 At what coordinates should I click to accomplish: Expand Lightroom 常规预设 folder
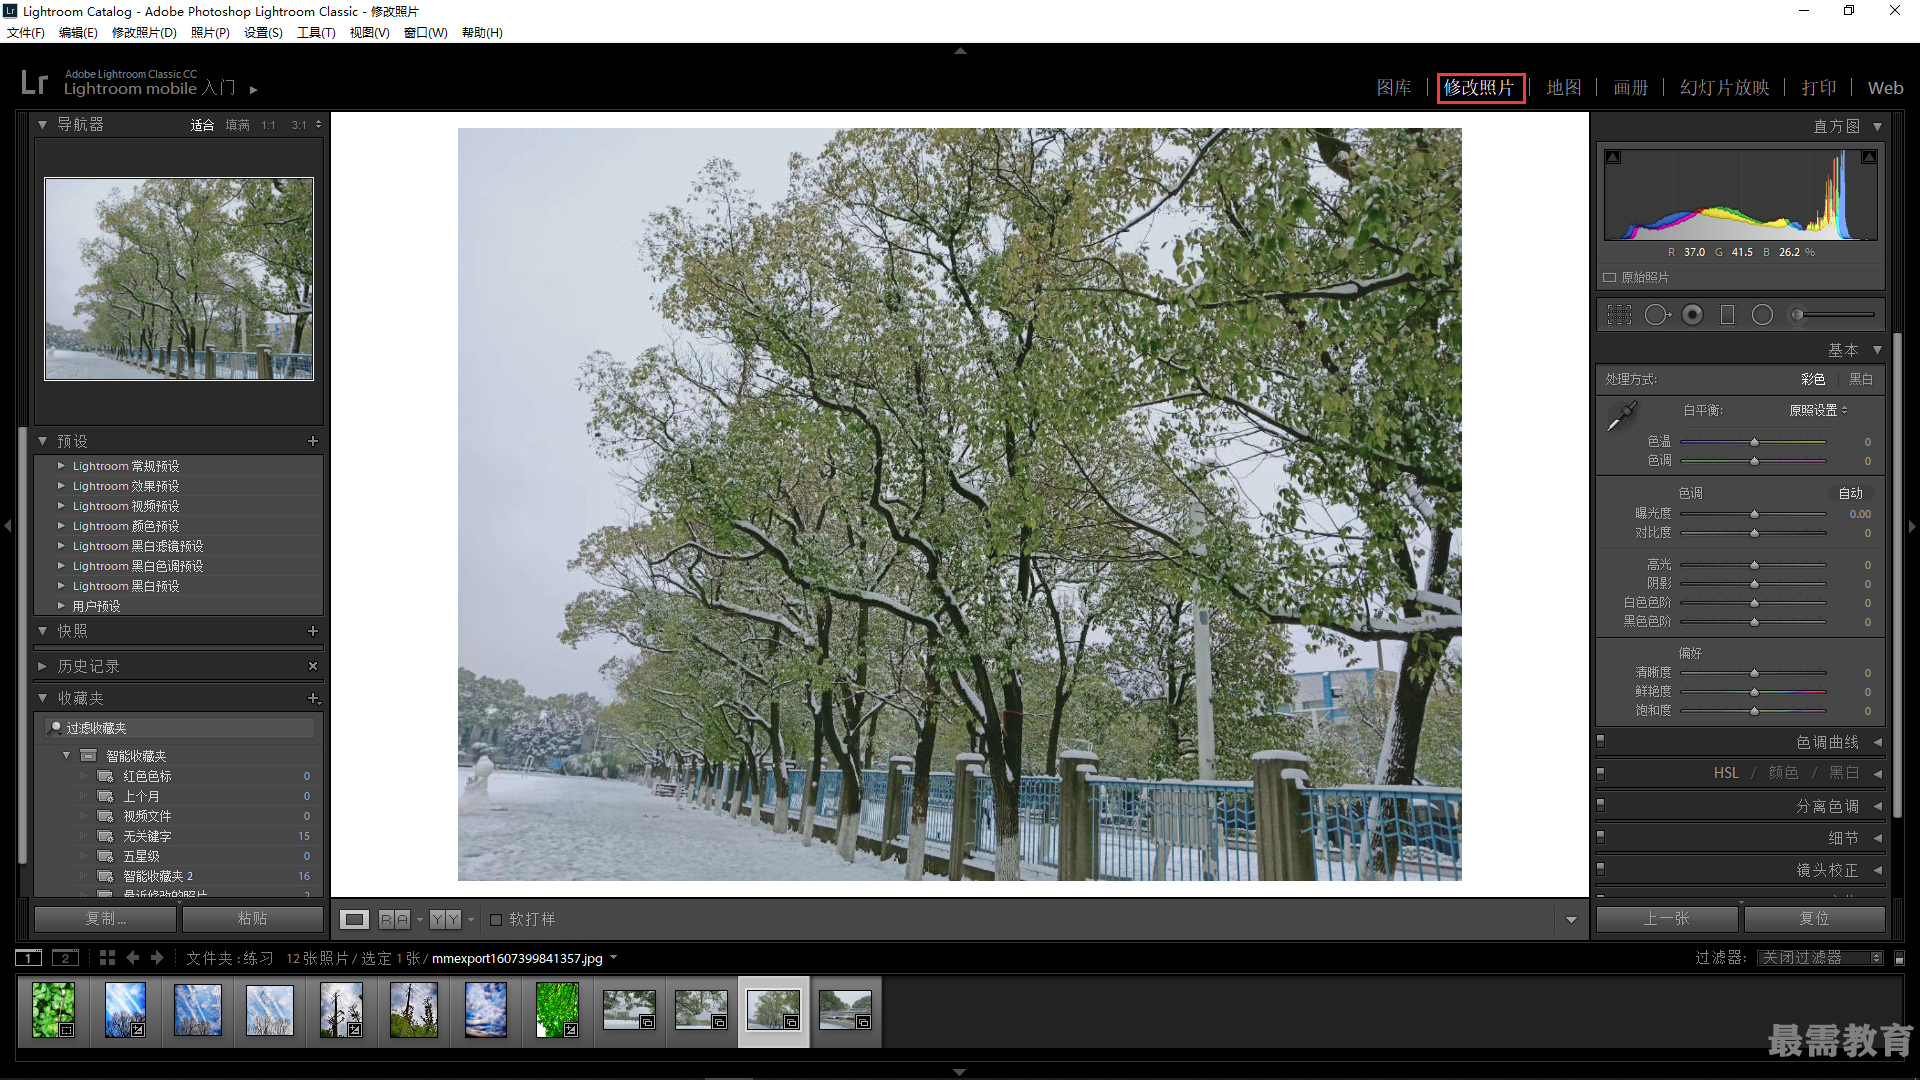[x=61, y=466]
